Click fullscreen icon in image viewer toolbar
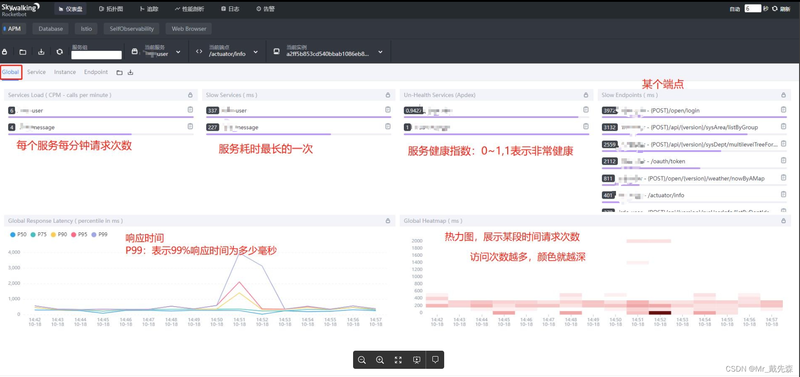This screenshot has width=800, height=377. click(x=398, y=360)
